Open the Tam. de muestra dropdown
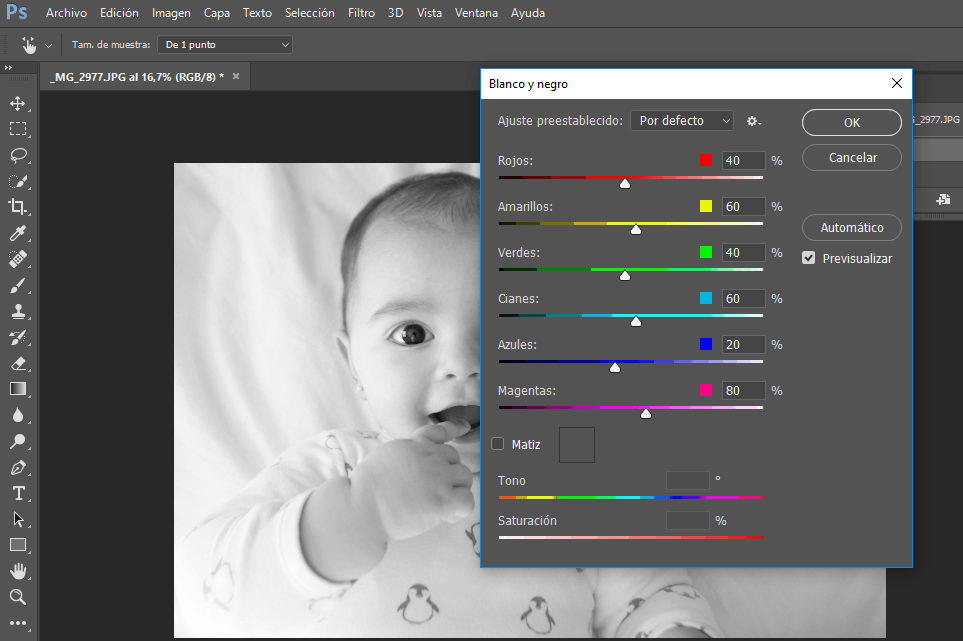Viewport: 963px width, 641px height. tap(225, 44)
